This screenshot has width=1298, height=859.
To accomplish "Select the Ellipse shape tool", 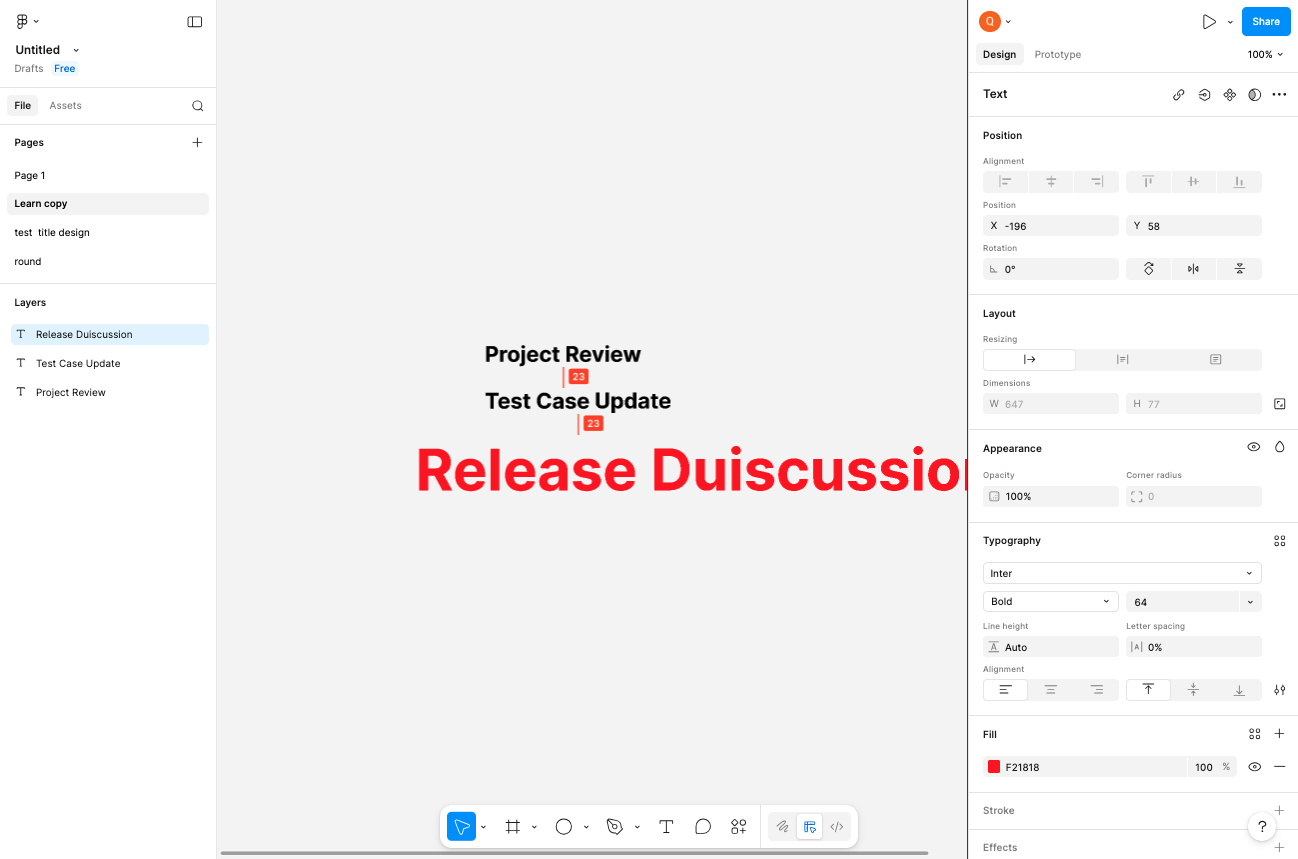I will tap(564, 827).
